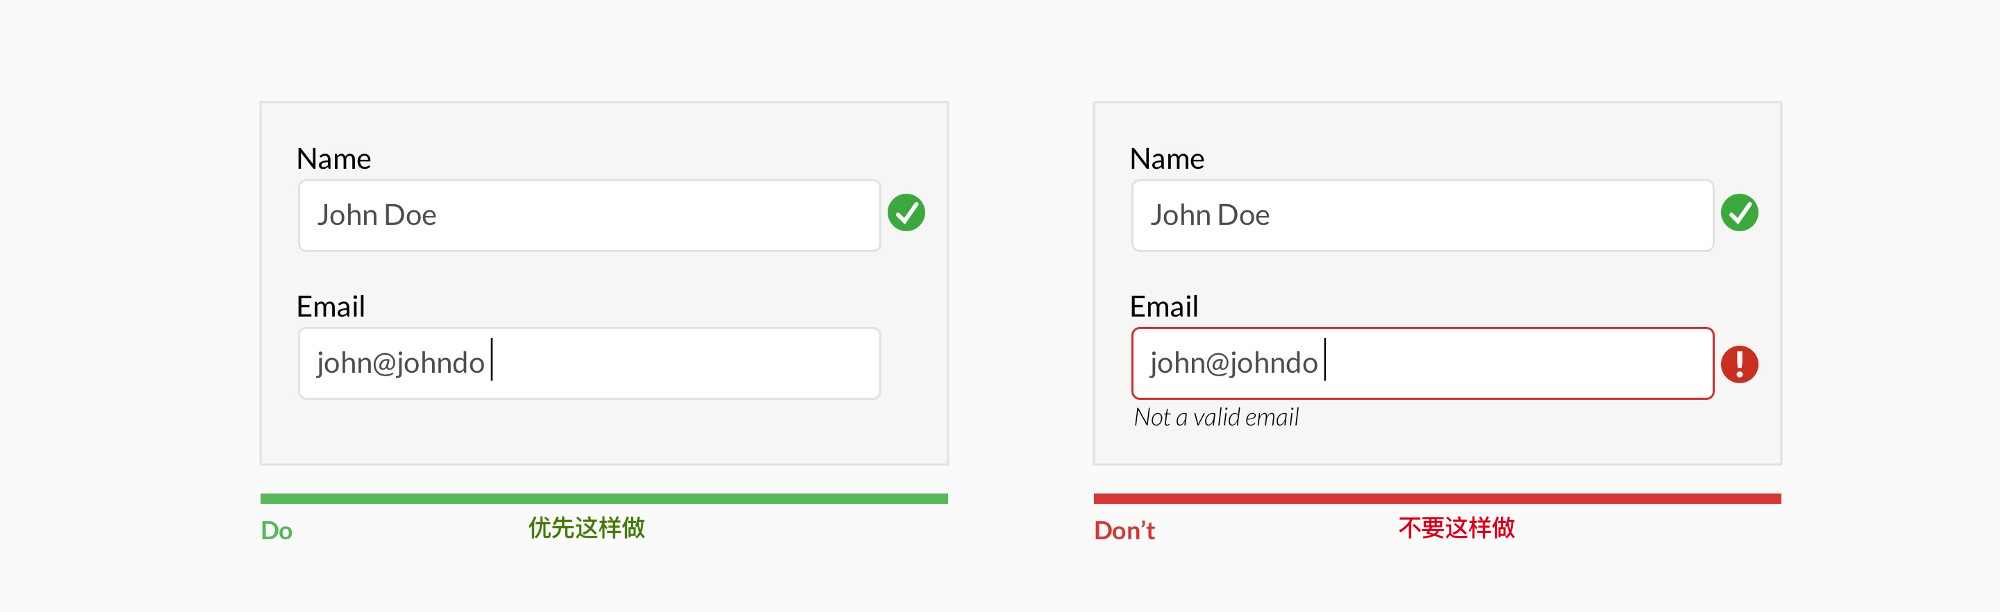Screen dimensions: 2000x612
Task: Click the Name label in the Do panel
Action: (334, 159)
